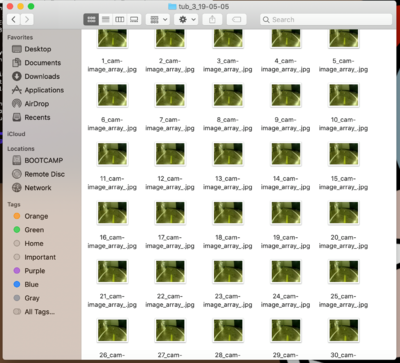Switch to icon view
Viewport: 400px width, 363px height.
91,20
